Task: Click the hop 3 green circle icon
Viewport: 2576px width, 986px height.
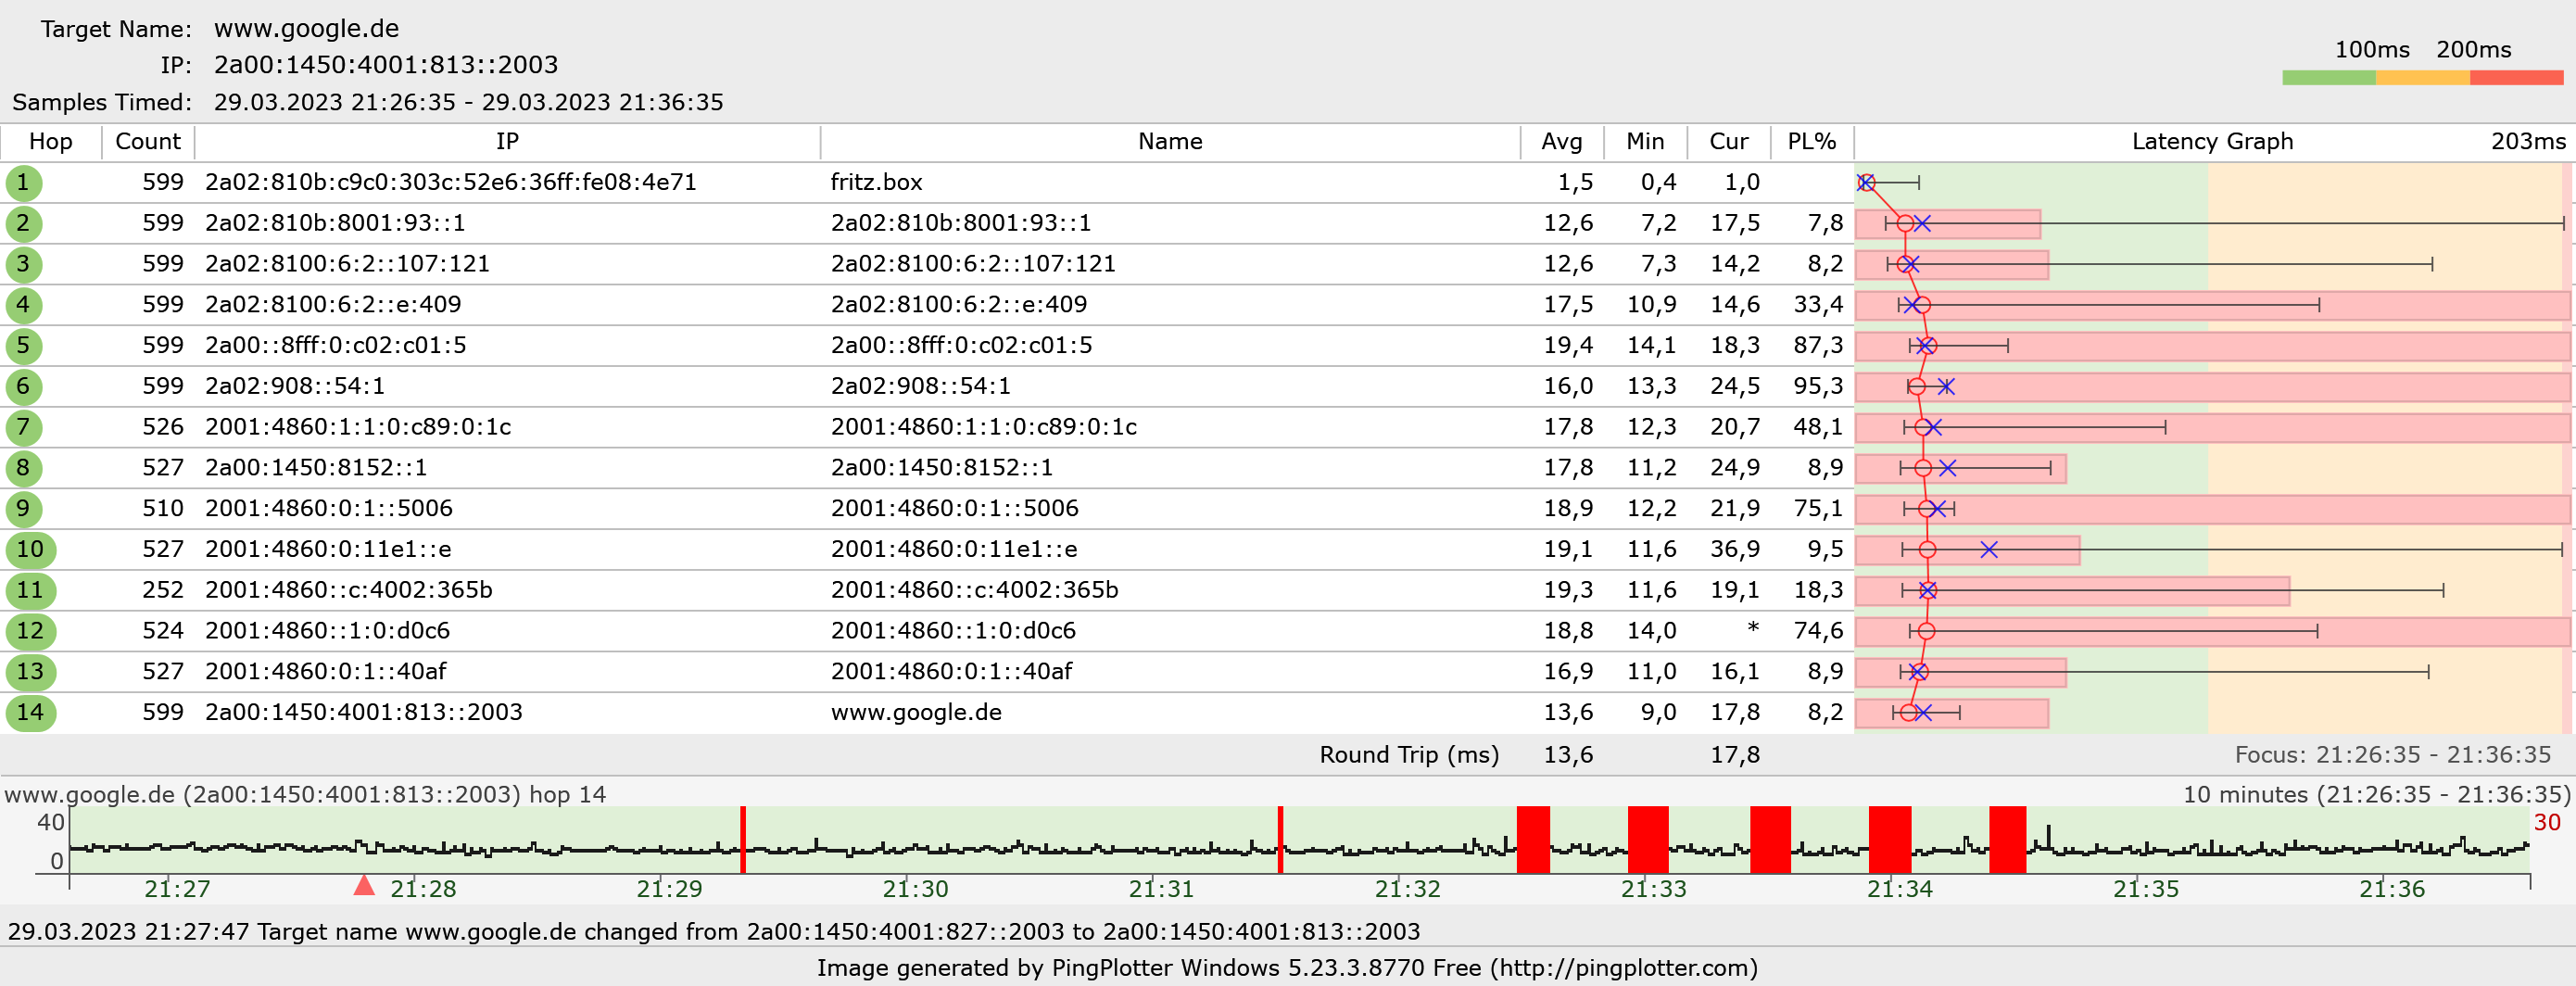Action: click(23, 265)
